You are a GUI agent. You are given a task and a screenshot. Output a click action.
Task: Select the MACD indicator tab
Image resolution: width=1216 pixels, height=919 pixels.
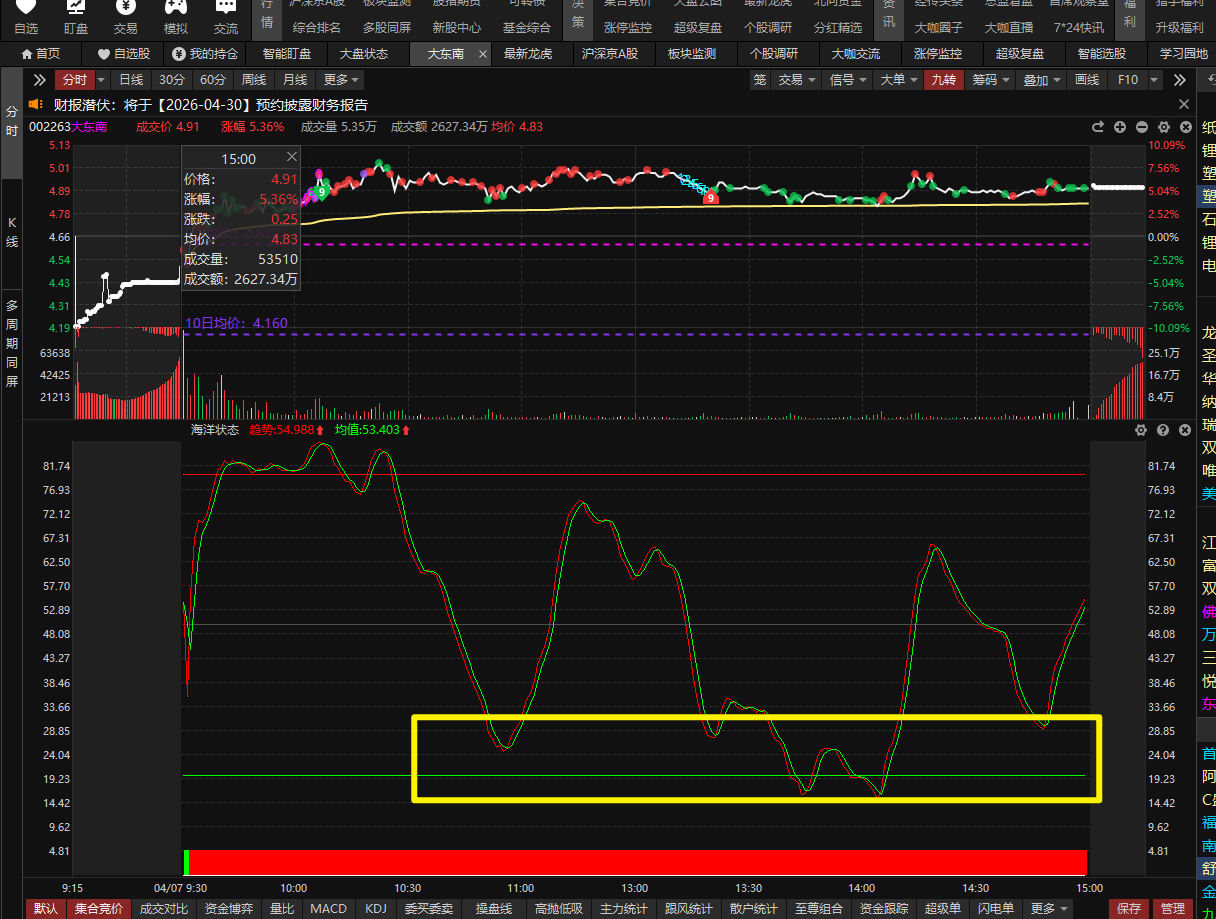tap(328, 909)
